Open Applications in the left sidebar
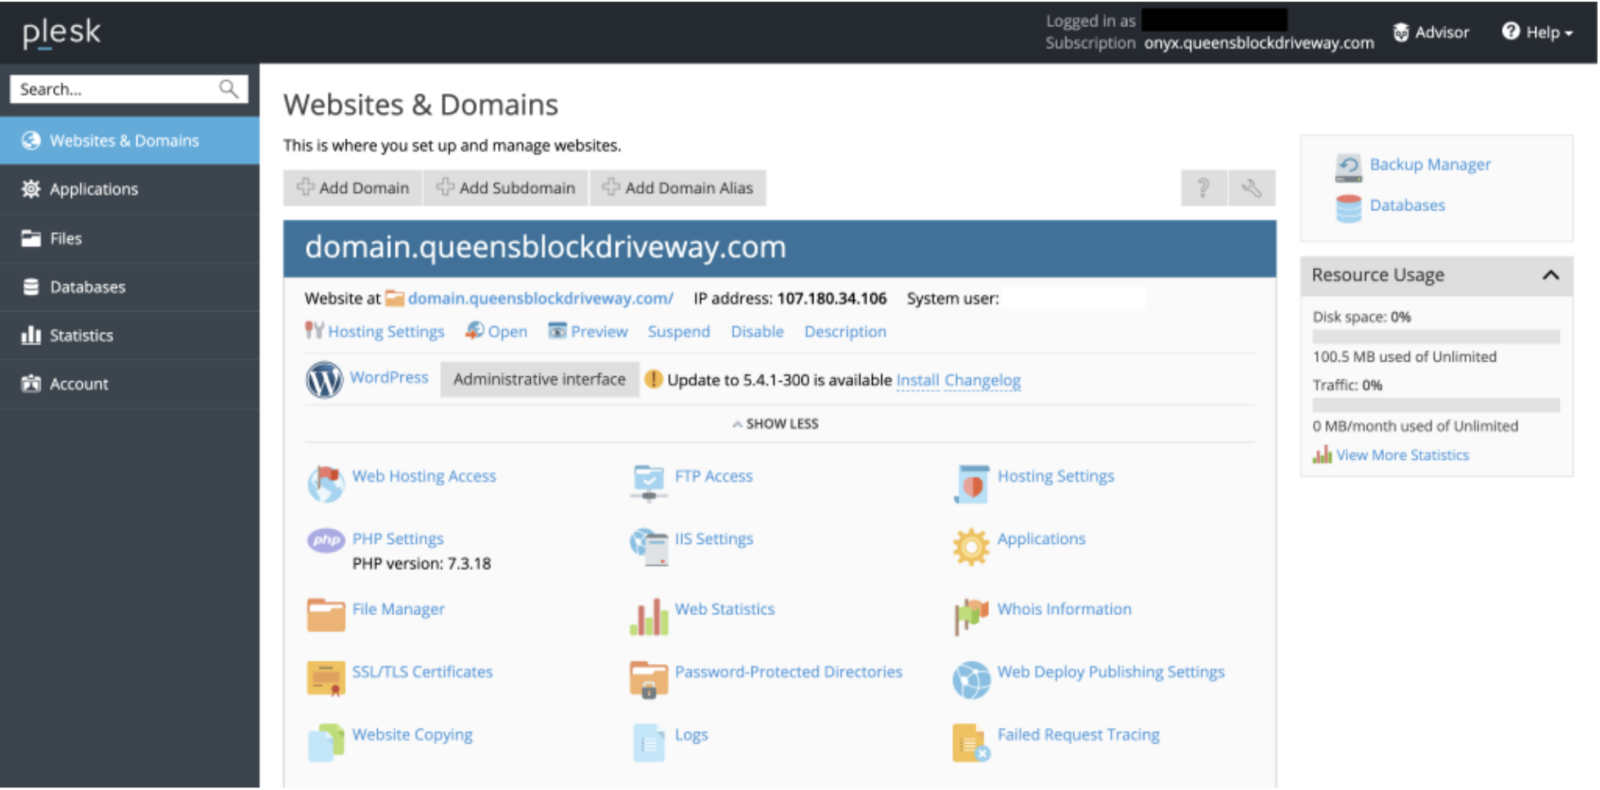This screenshot has height=790, width=1600. [x=94, y=189]
